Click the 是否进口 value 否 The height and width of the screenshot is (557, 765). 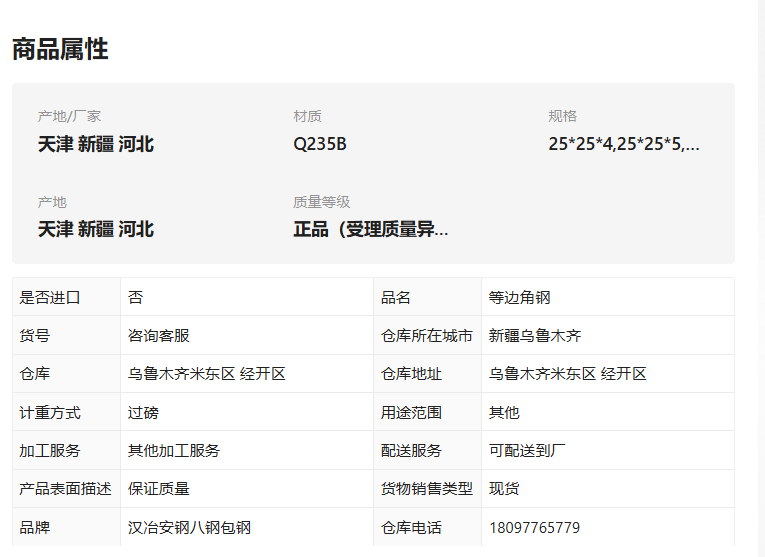coord(135,298)
